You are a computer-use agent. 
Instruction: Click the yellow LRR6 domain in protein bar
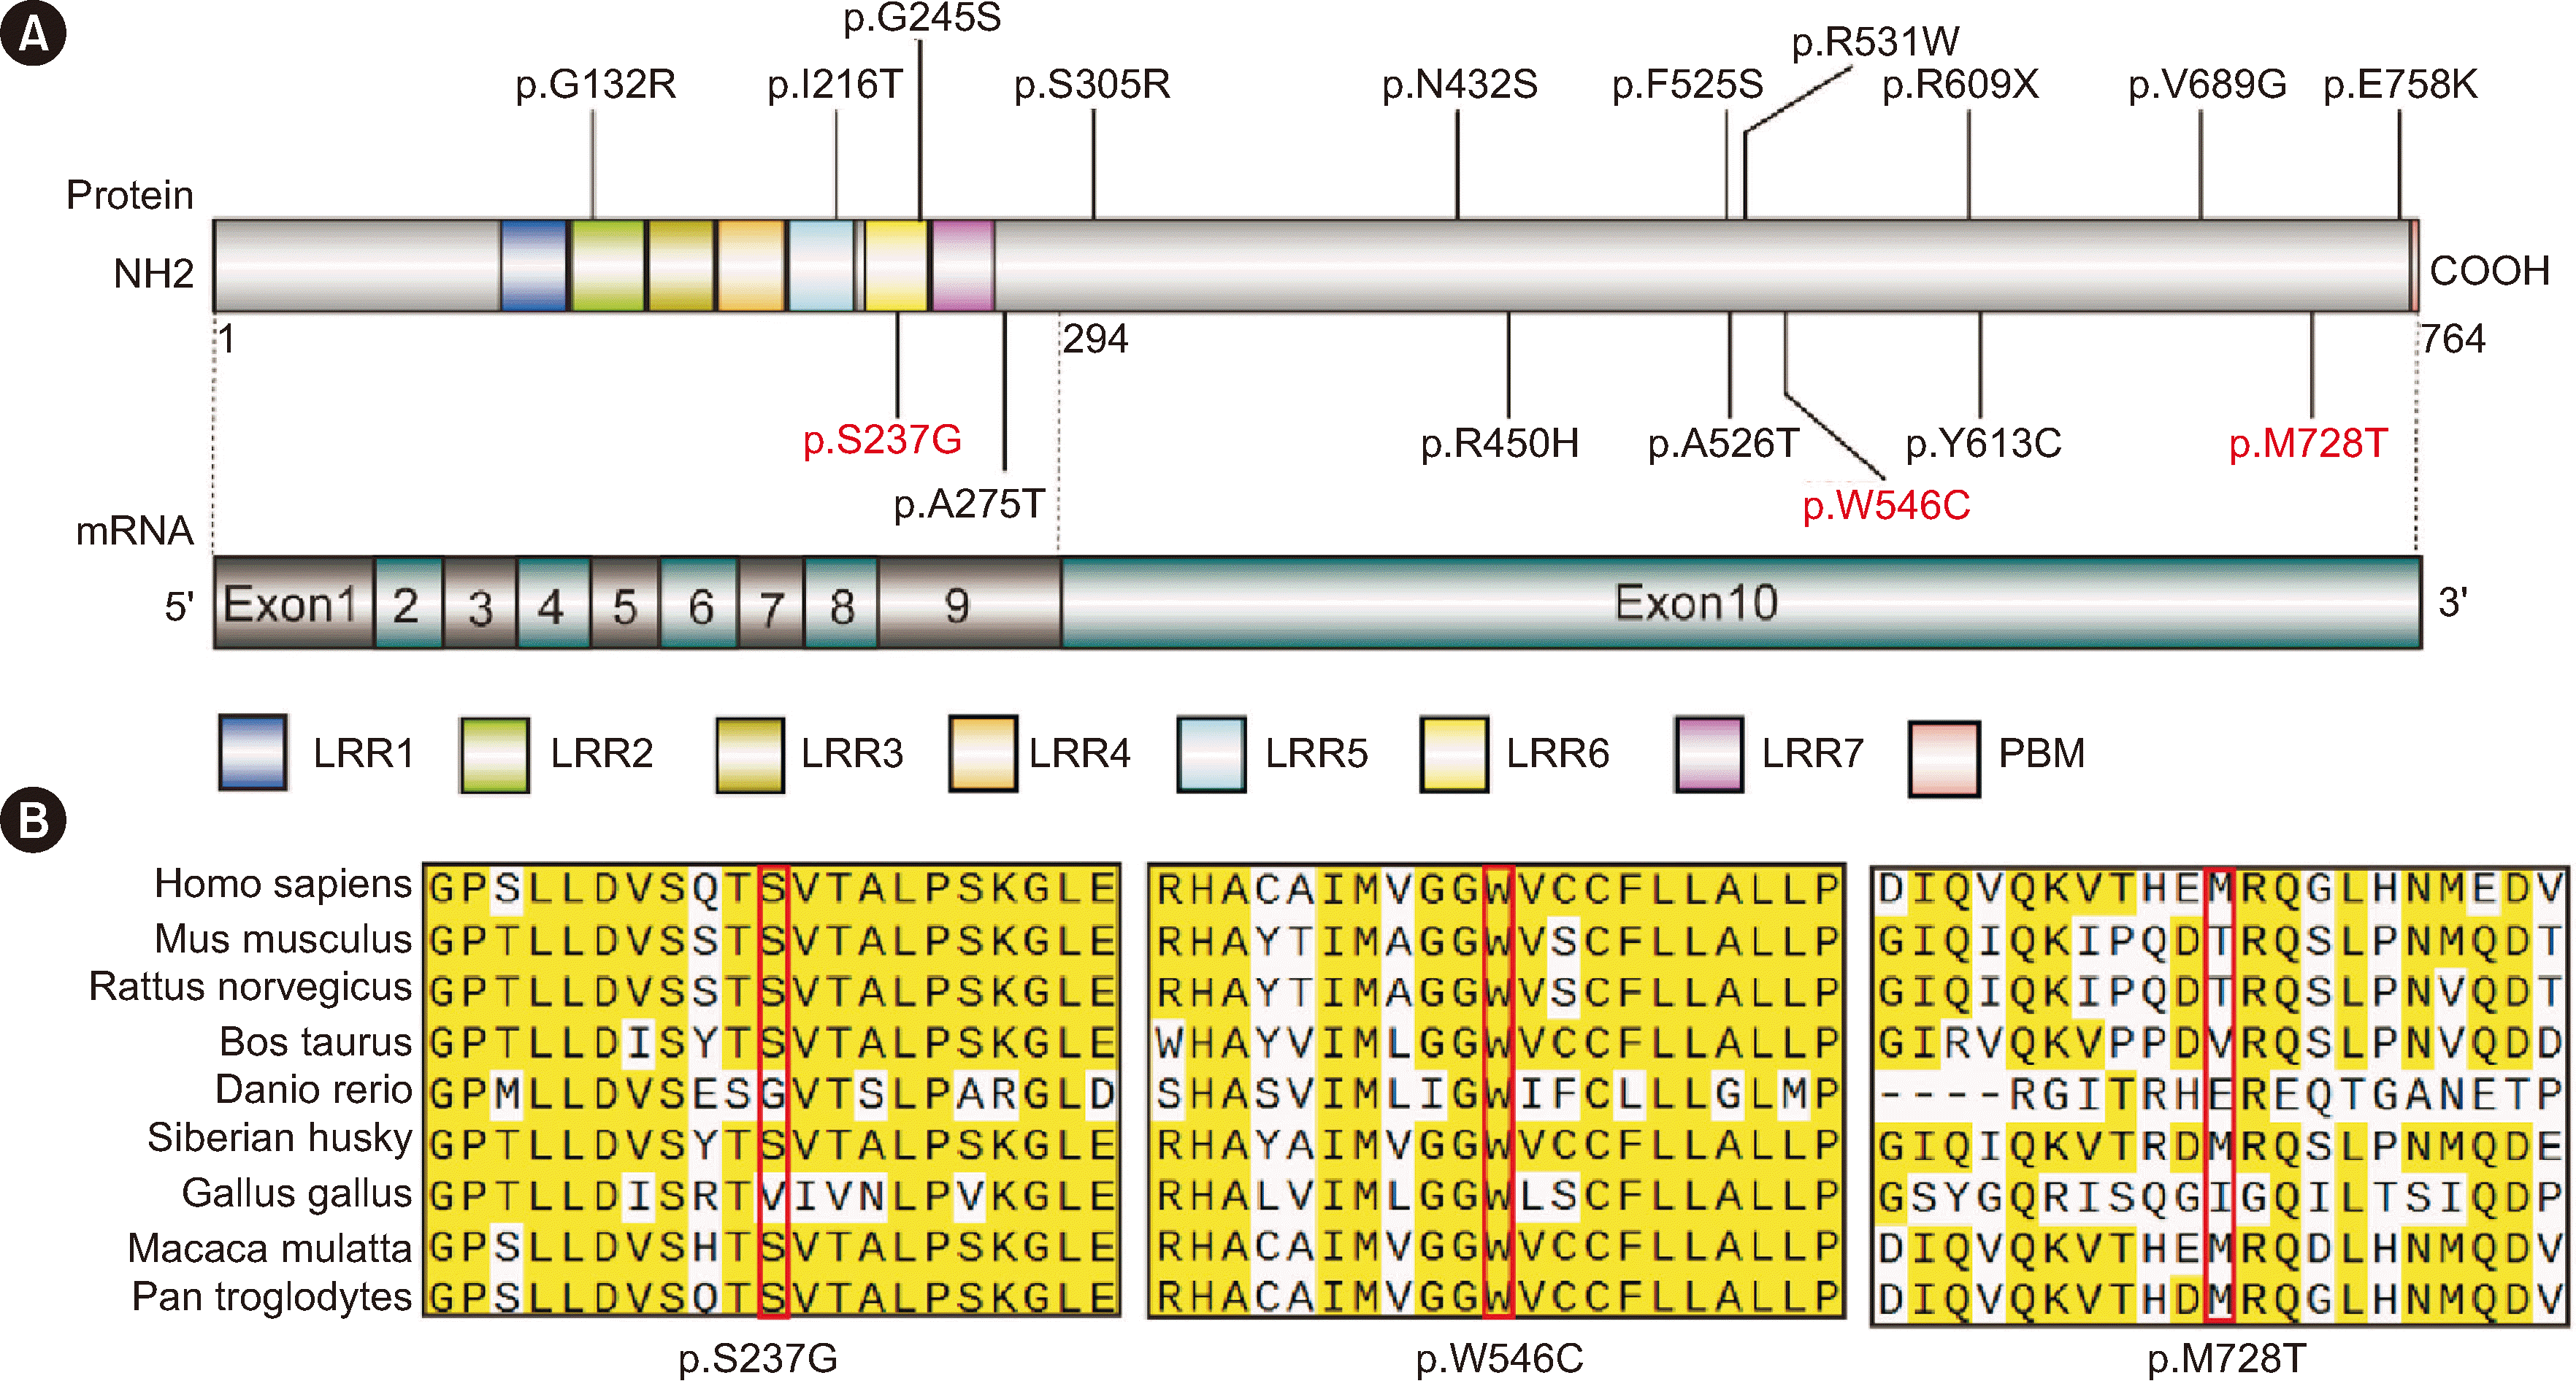(x=896, y=265)
